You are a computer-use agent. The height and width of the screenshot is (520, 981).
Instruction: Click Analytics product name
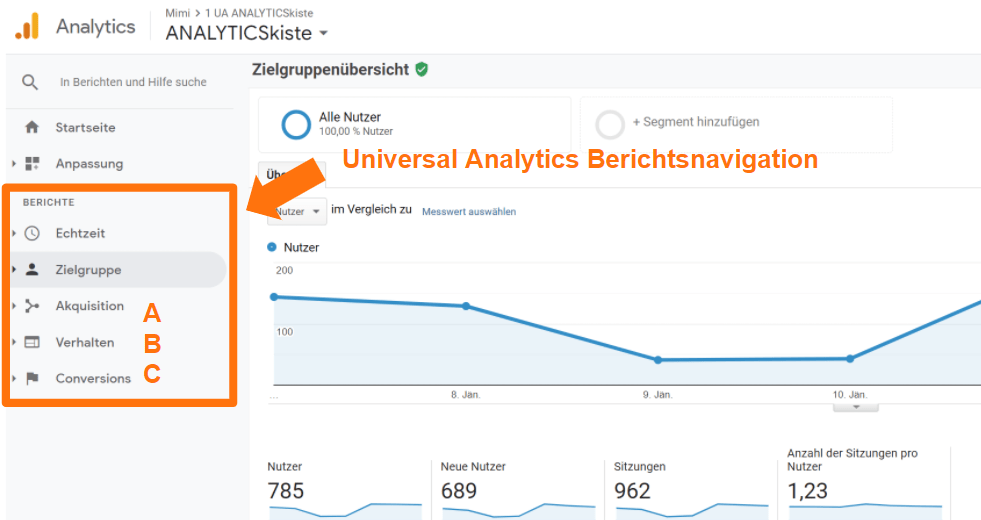pos(96,27)
